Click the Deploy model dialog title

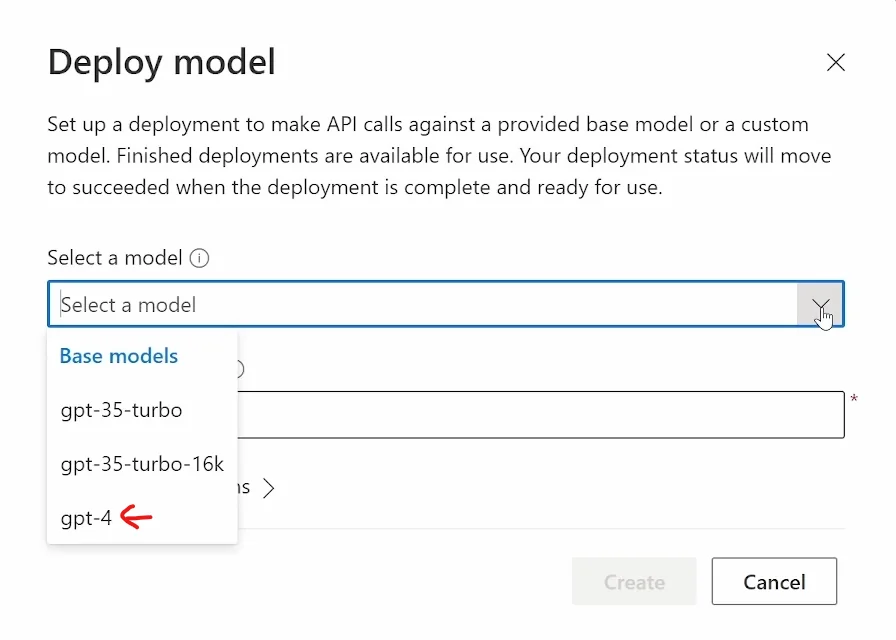click(161, 62)
